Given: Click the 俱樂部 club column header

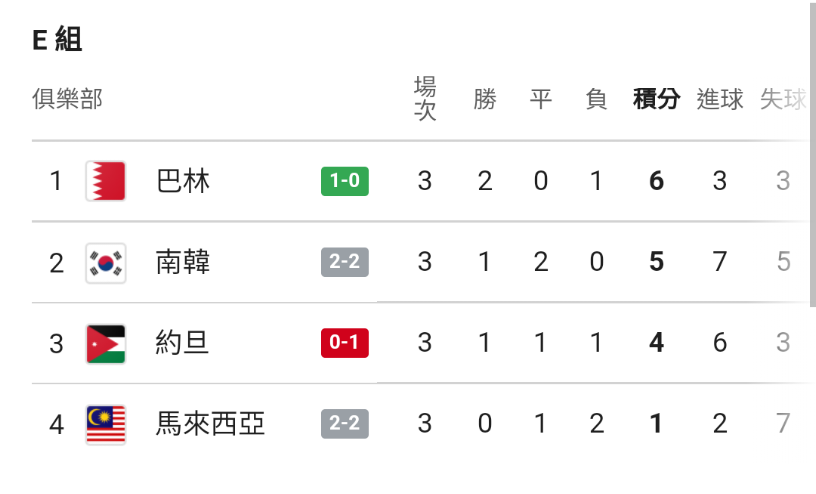Looking at the screenshot, I should (67, 99).
